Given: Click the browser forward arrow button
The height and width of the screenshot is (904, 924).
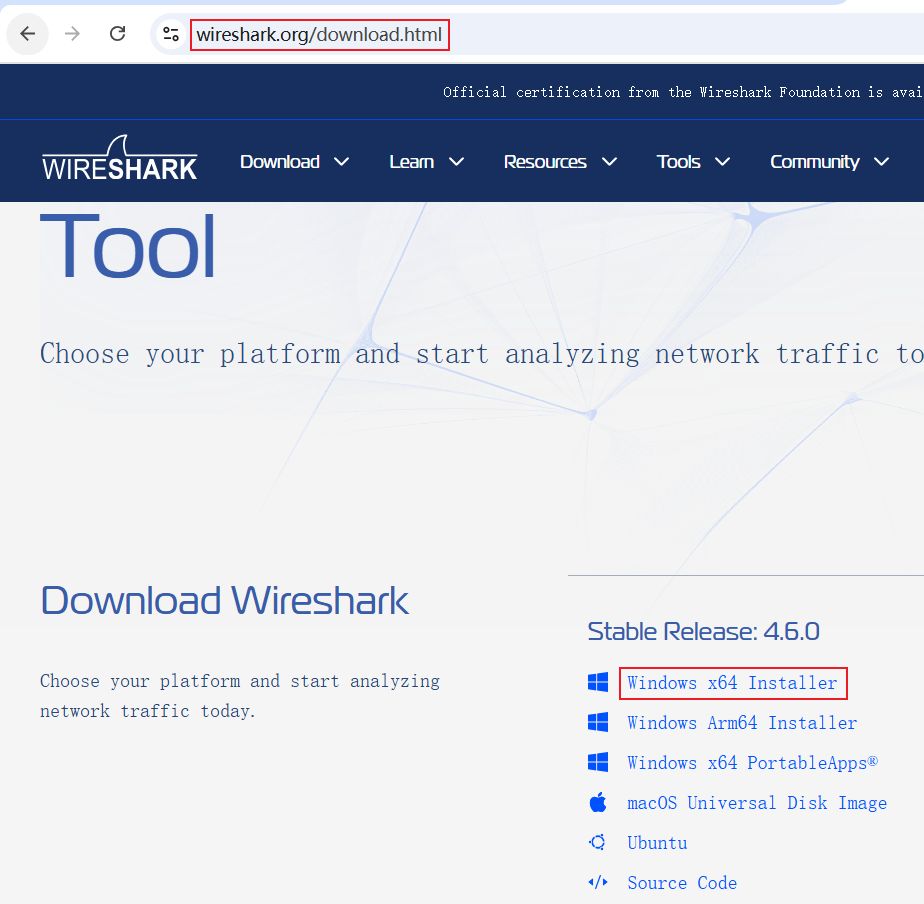Looking at the screenshot, I should 72,34.
